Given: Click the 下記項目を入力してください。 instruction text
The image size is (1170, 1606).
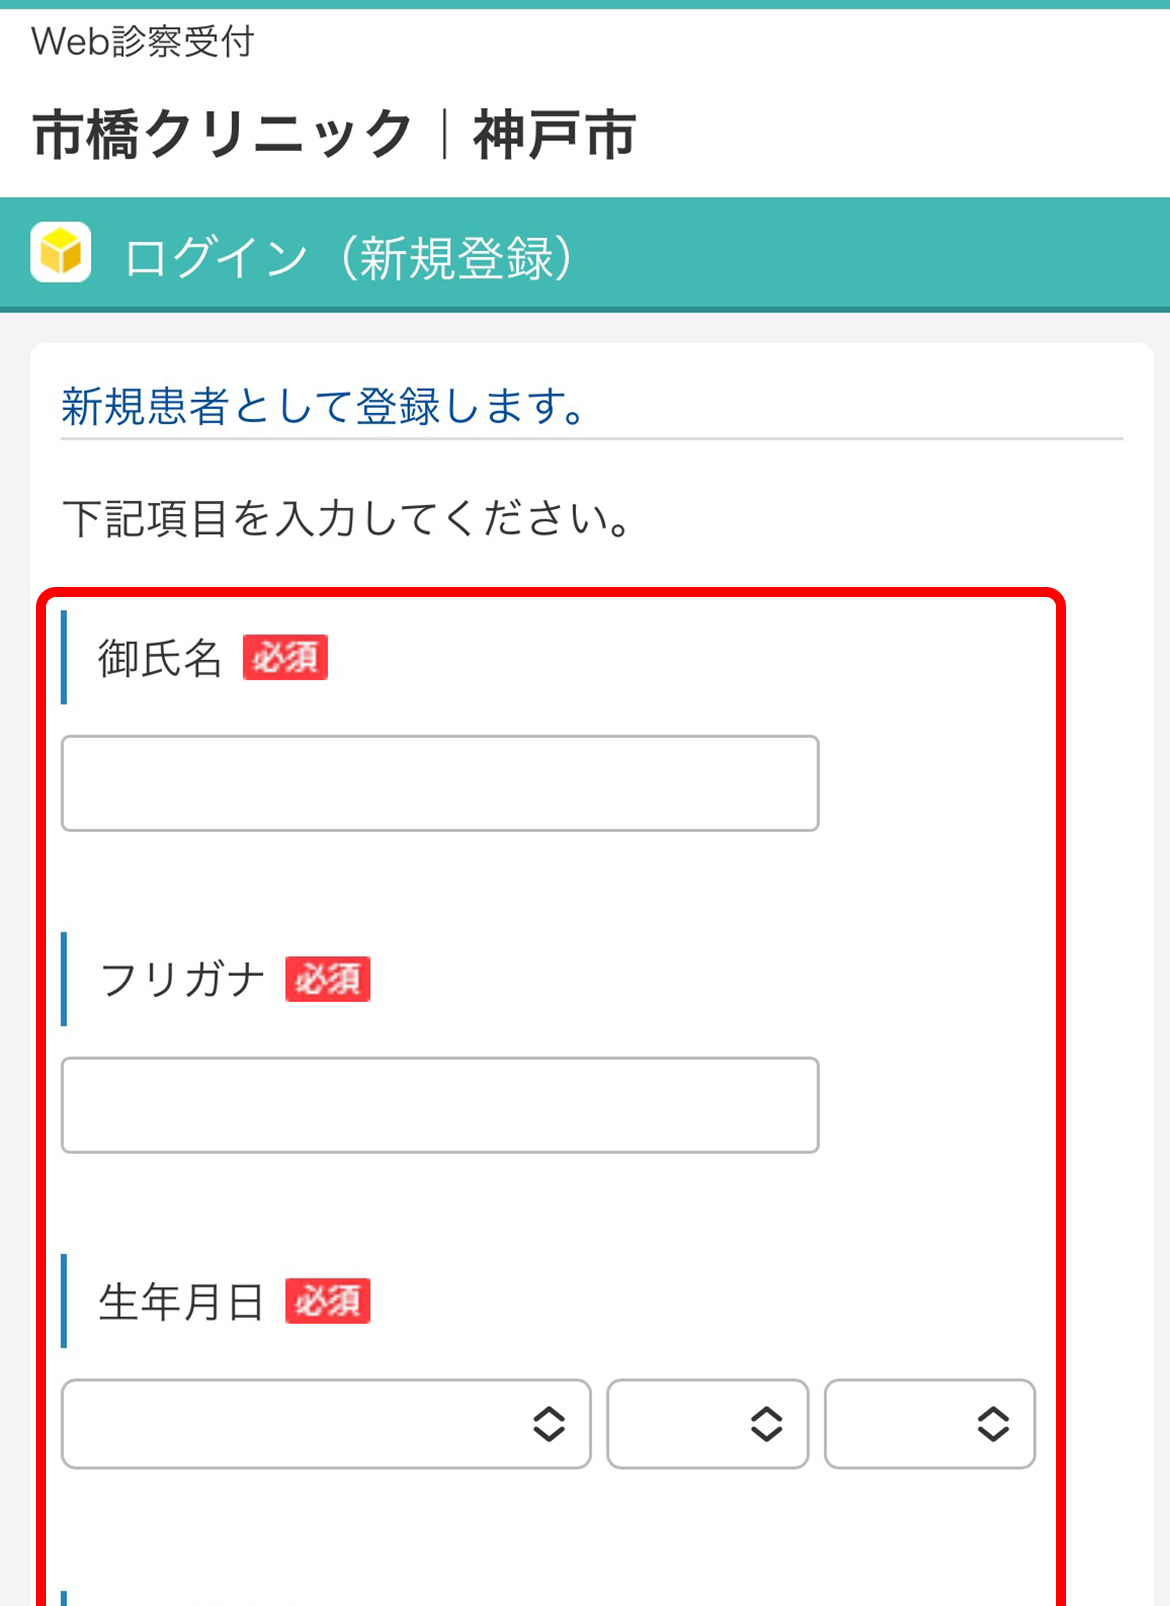Looking at the screenshot, I should pos(347,519).
